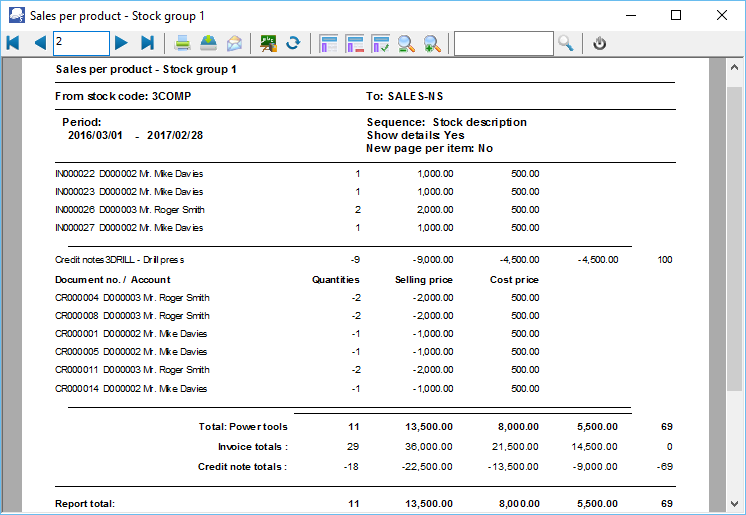This screenshot has width=746, height=515.
Task: Advance to next page
Action: click(x=121, y=43)
